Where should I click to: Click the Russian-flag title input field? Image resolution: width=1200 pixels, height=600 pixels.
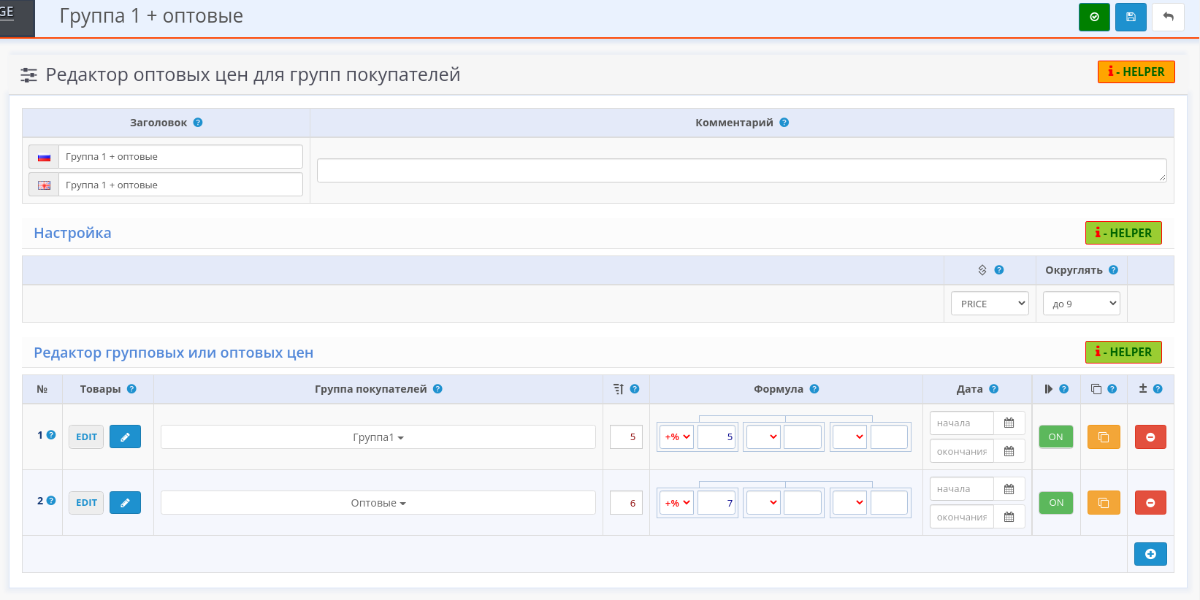pos(180,157)
